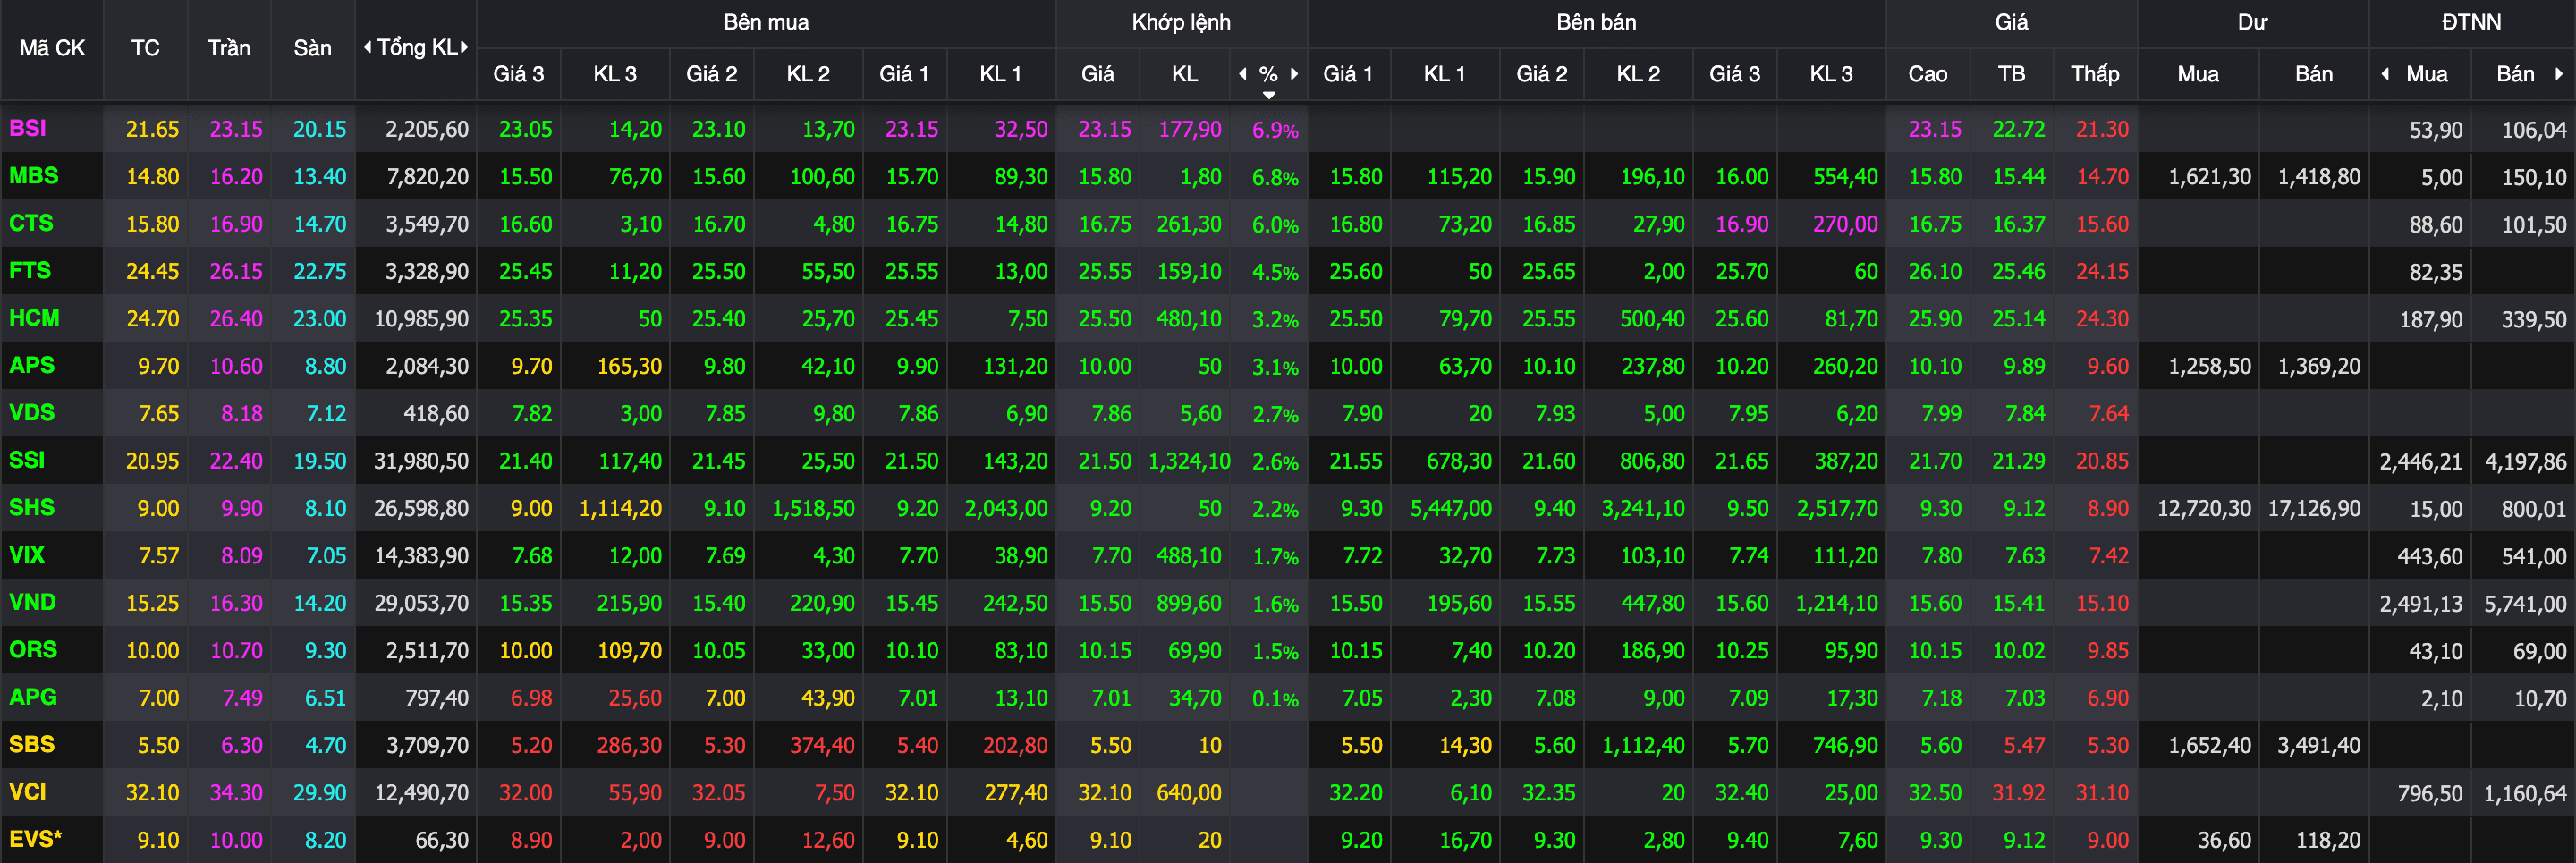The image size is (2576, 863).
Task: Sort by the Mã CK column header
Action: pyautogui.click(x=52, y=48)
